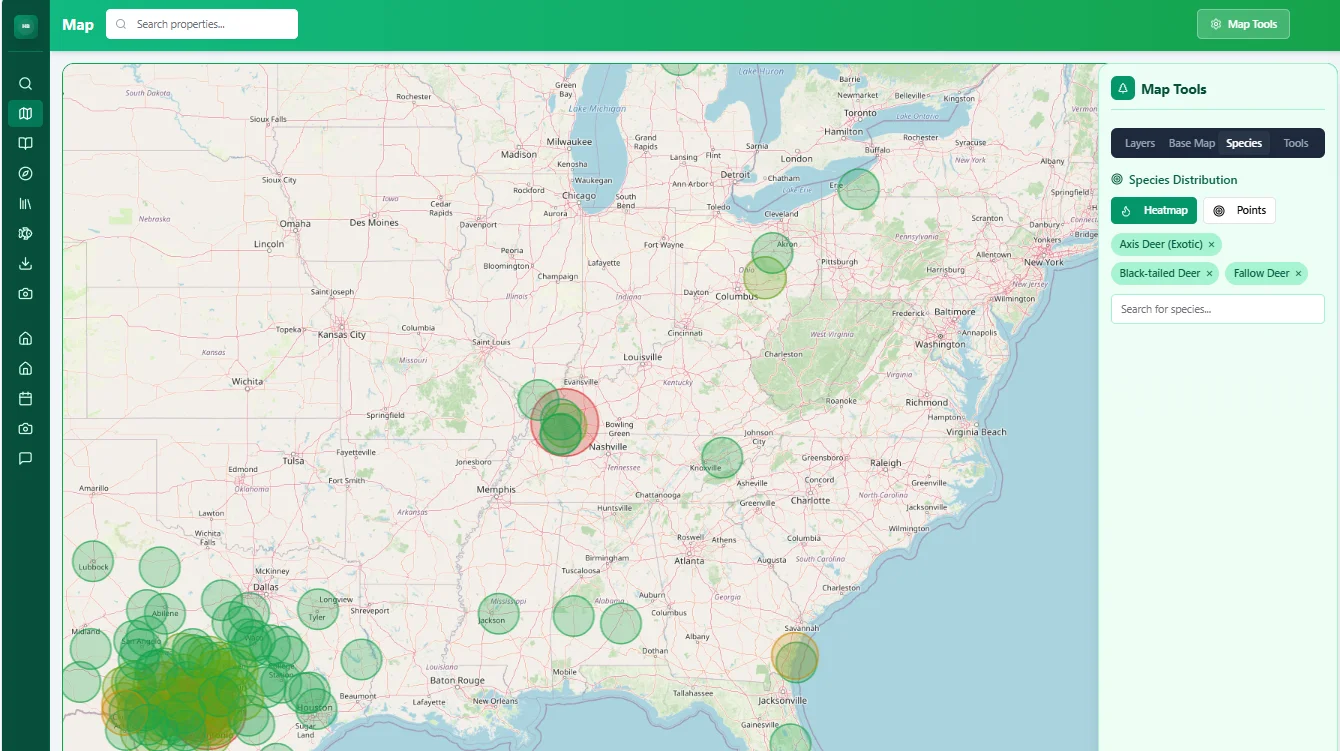Click the Washington label on the map
This screenshot has width=1340, height=751.
[x=940, y=344]
